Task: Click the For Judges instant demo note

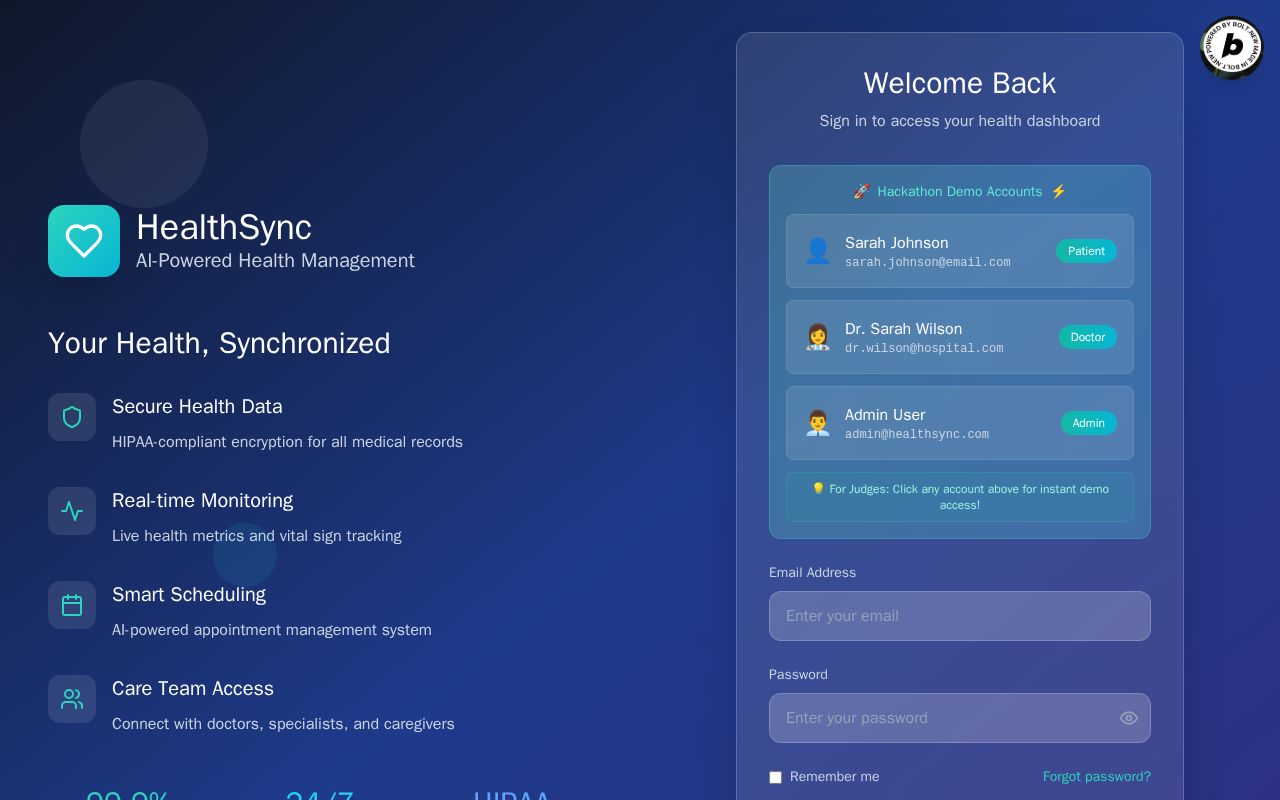Action: (960, 497)
